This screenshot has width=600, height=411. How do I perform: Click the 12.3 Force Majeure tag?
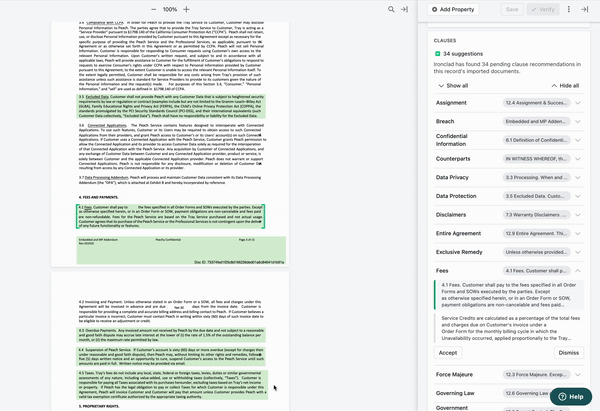(x=536, y=374)
